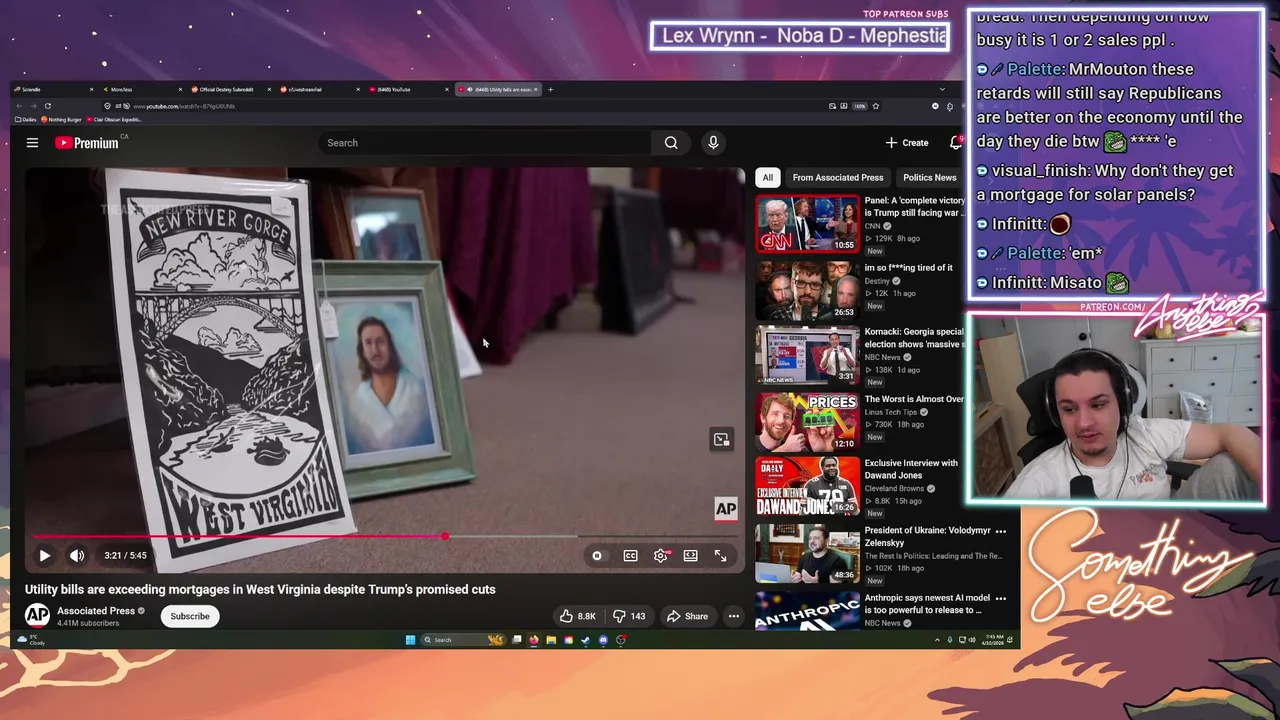1280x720 pixels.
Task: Click the cast/miniplayer icon over video
Action: pos(721,440)
